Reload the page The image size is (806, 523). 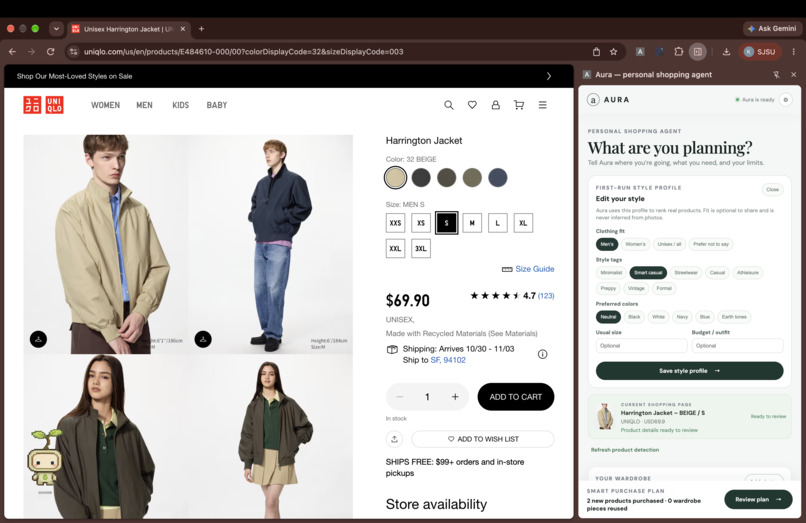coord(50,51)
